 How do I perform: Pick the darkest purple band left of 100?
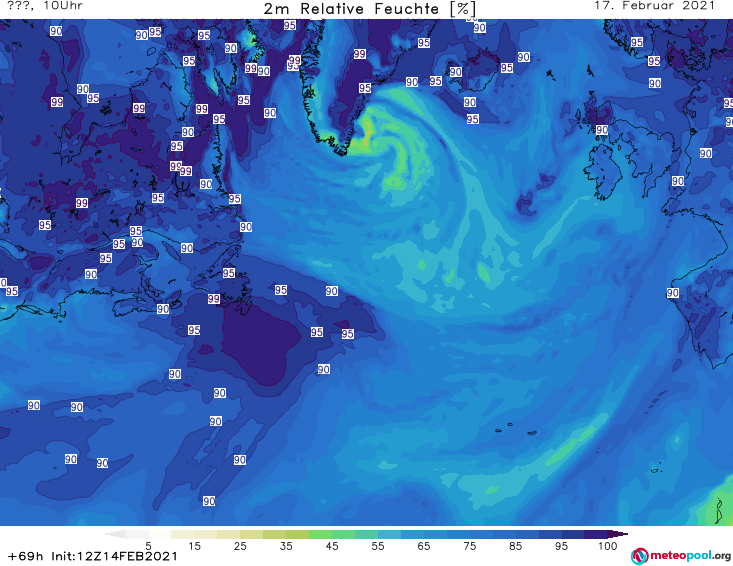596,534
